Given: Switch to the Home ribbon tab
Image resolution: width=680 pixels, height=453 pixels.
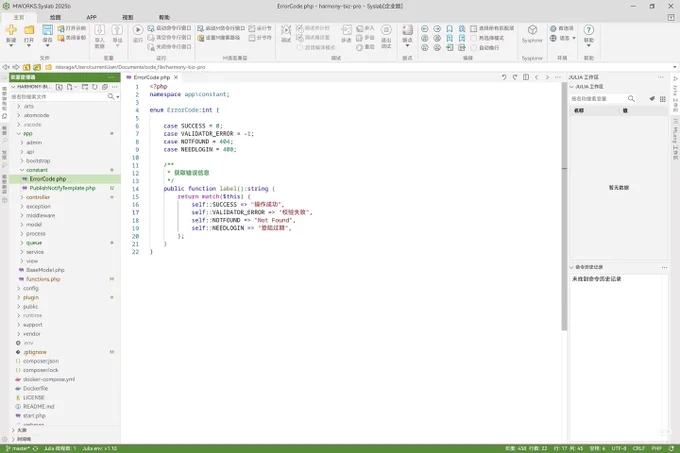Looking at the screenshot, I should pyautogui.click(x=19, y=17).
